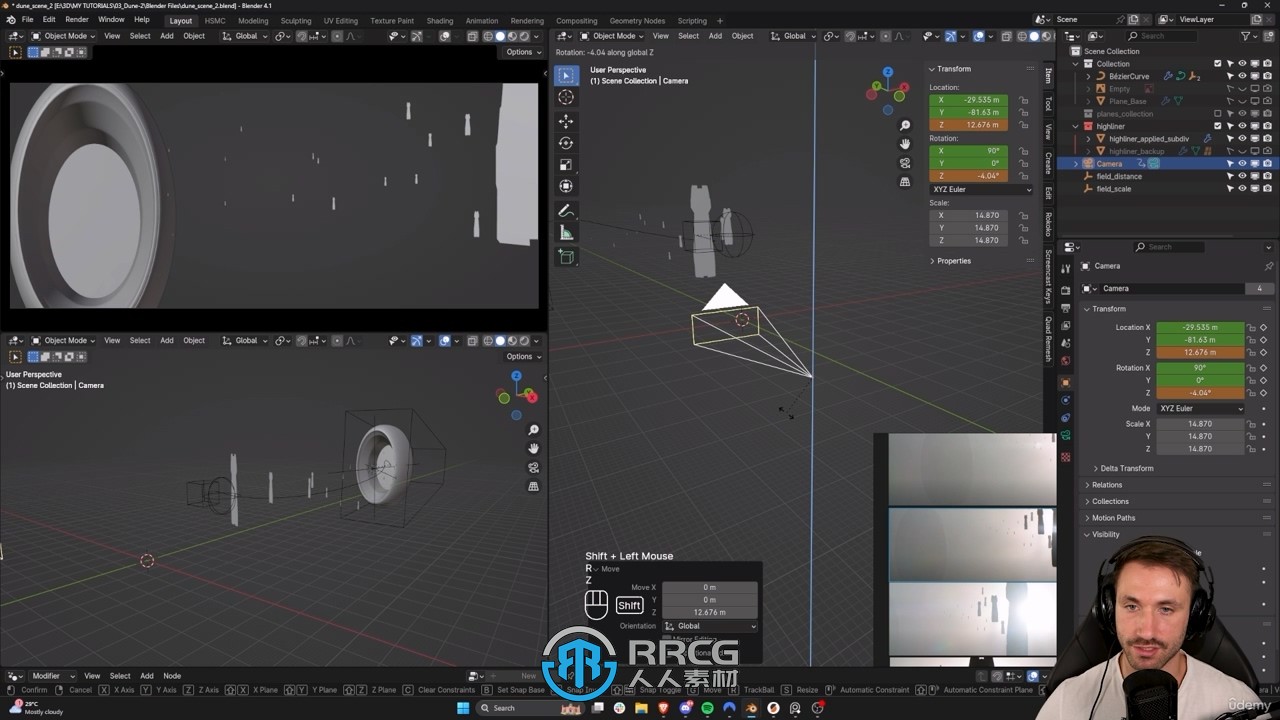Open the Object properties tab icon
The image size is (1280, 720).
point(1066,383)
